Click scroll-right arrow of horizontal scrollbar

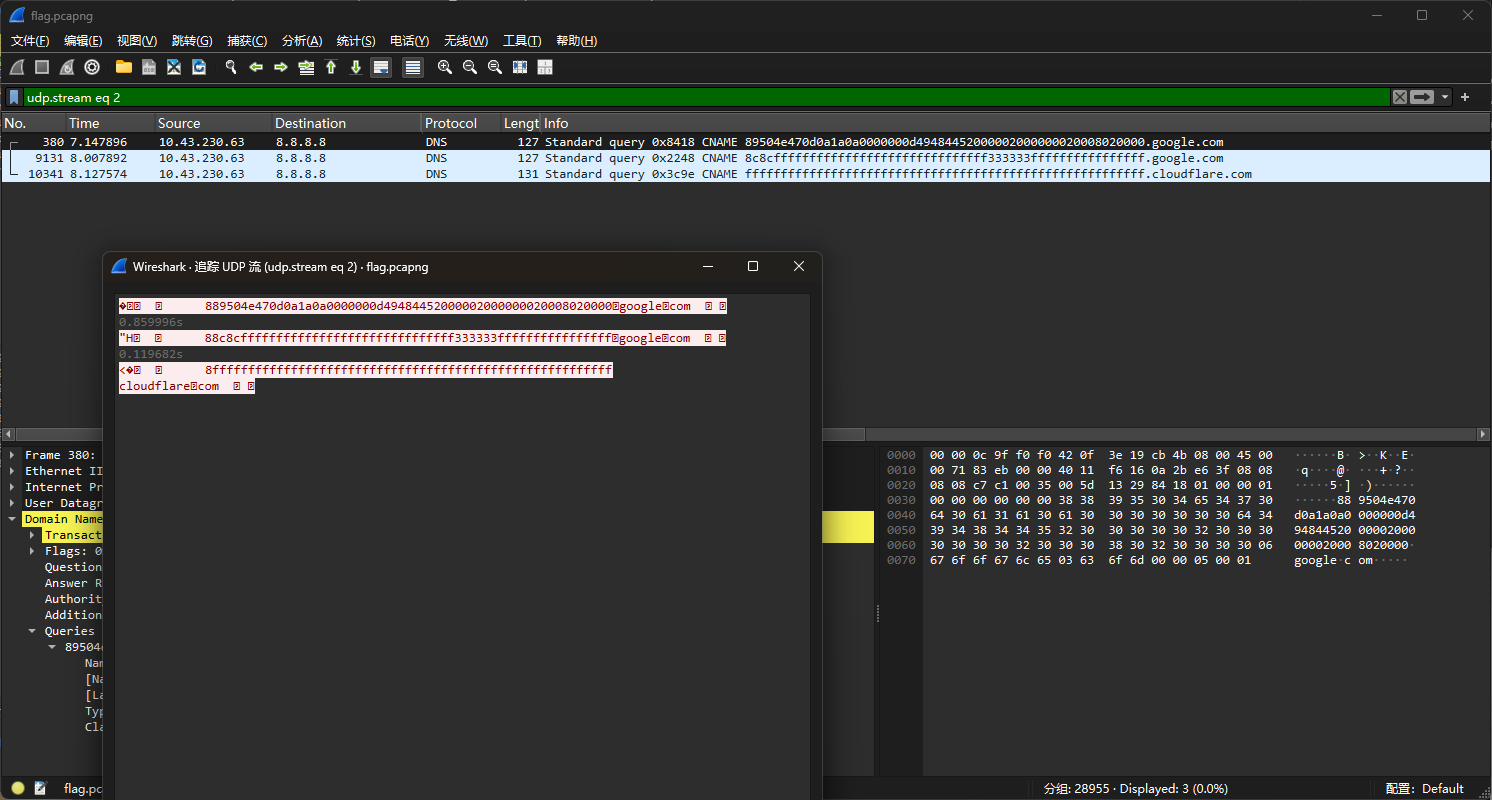[x=1484, y=434]
